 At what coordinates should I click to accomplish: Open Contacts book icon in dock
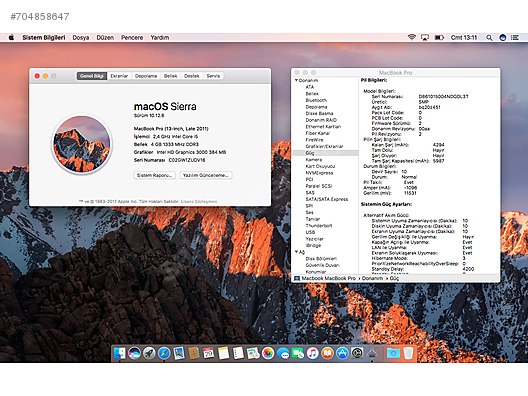[x=194, y=353]
